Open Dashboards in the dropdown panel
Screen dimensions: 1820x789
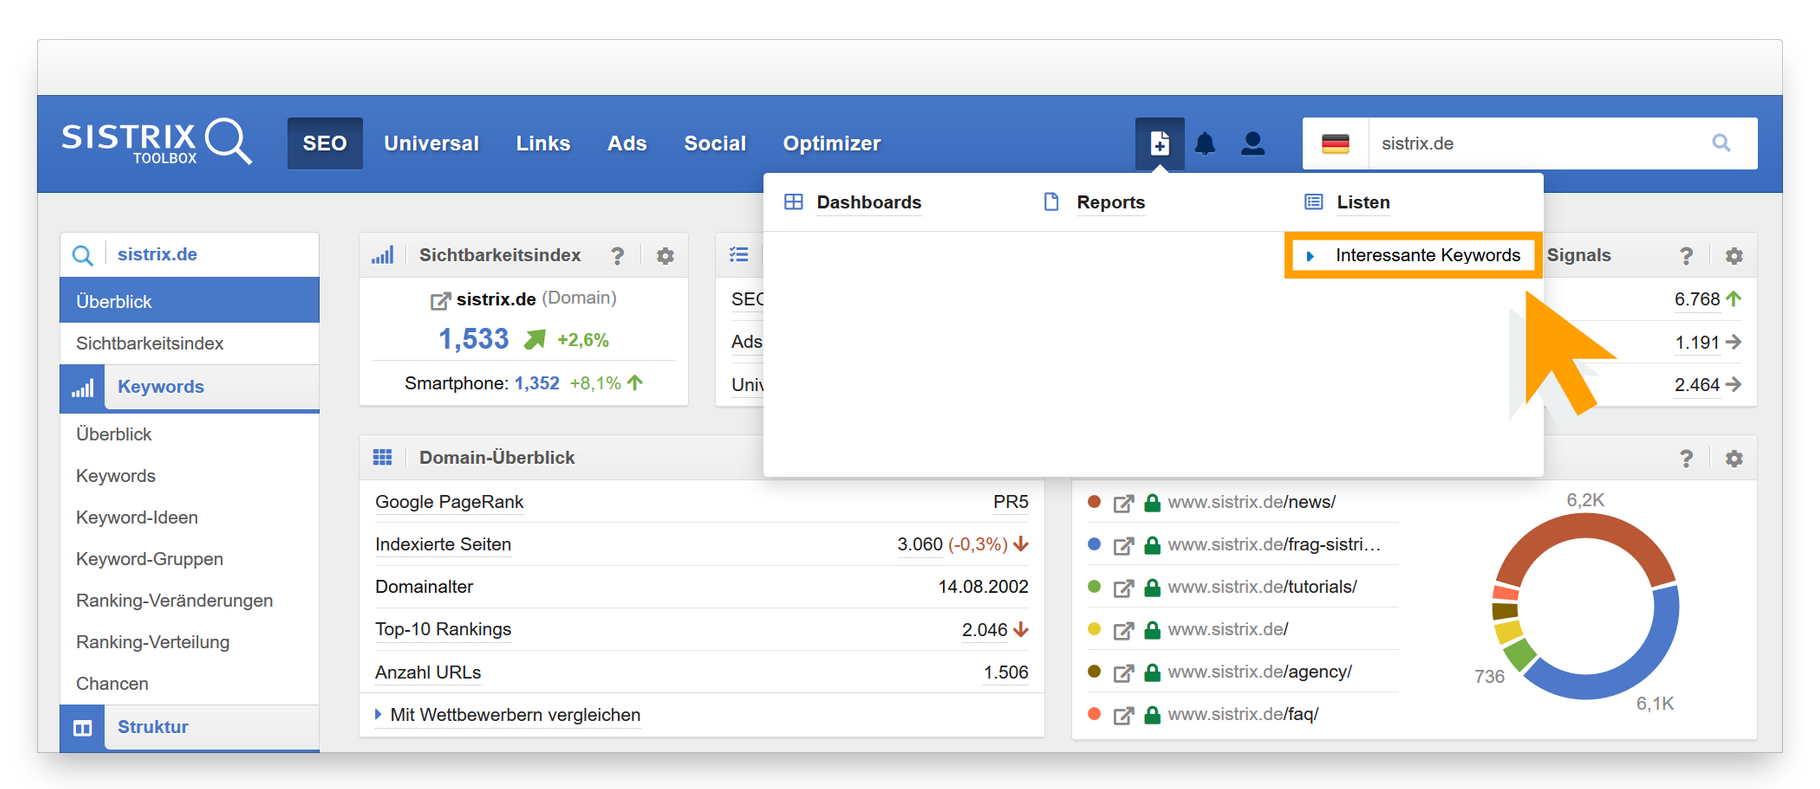(x=868, y=202)
